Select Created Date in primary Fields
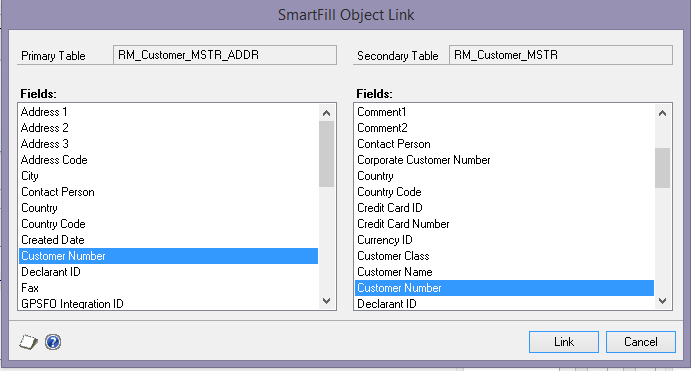 [x=168, y=240]
